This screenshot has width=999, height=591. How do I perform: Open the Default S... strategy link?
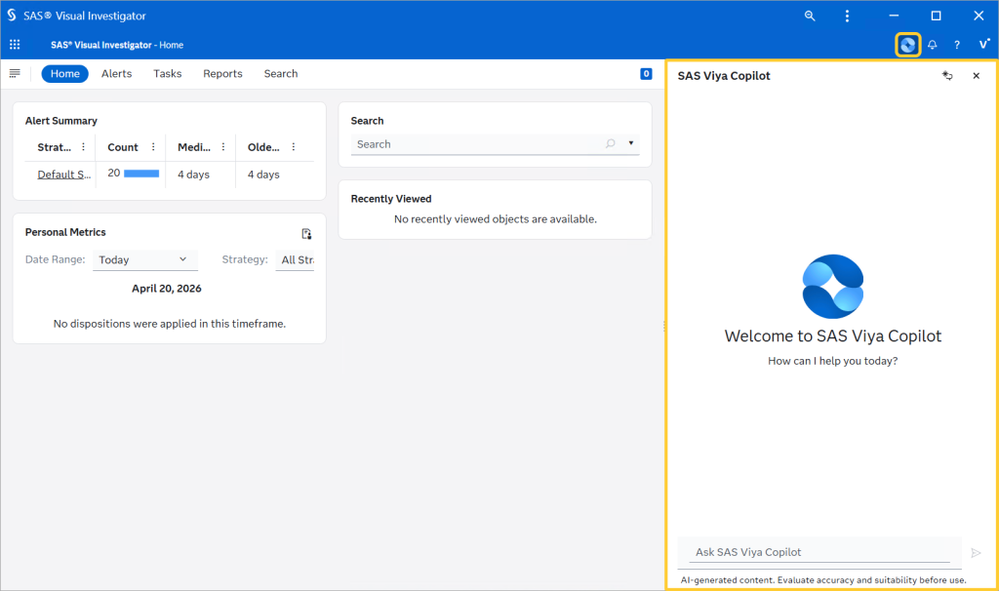[64, 174]
